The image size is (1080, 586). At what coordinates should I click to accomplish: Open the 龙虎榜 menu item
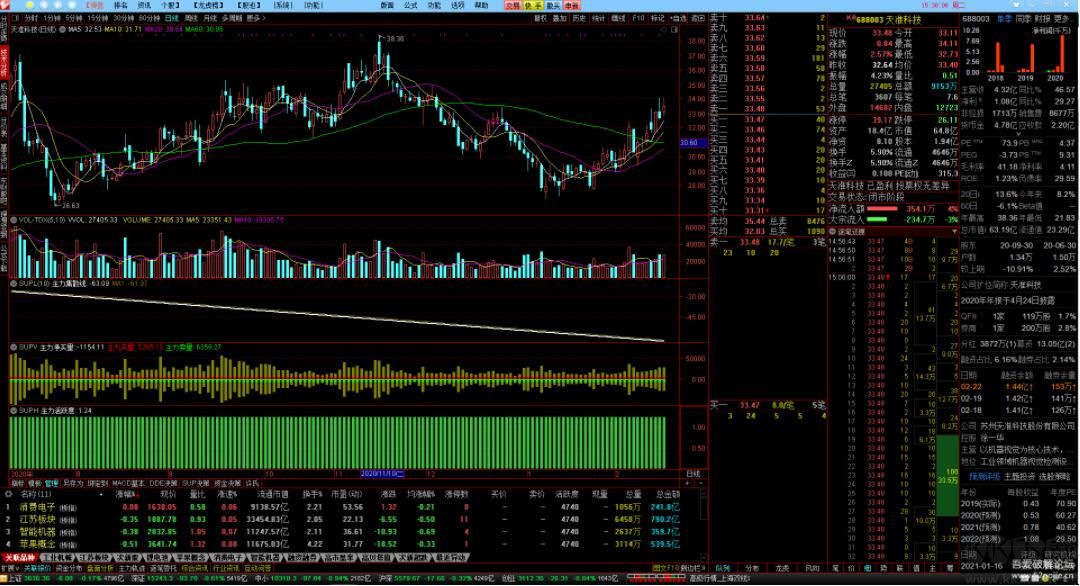coord(209,5)
